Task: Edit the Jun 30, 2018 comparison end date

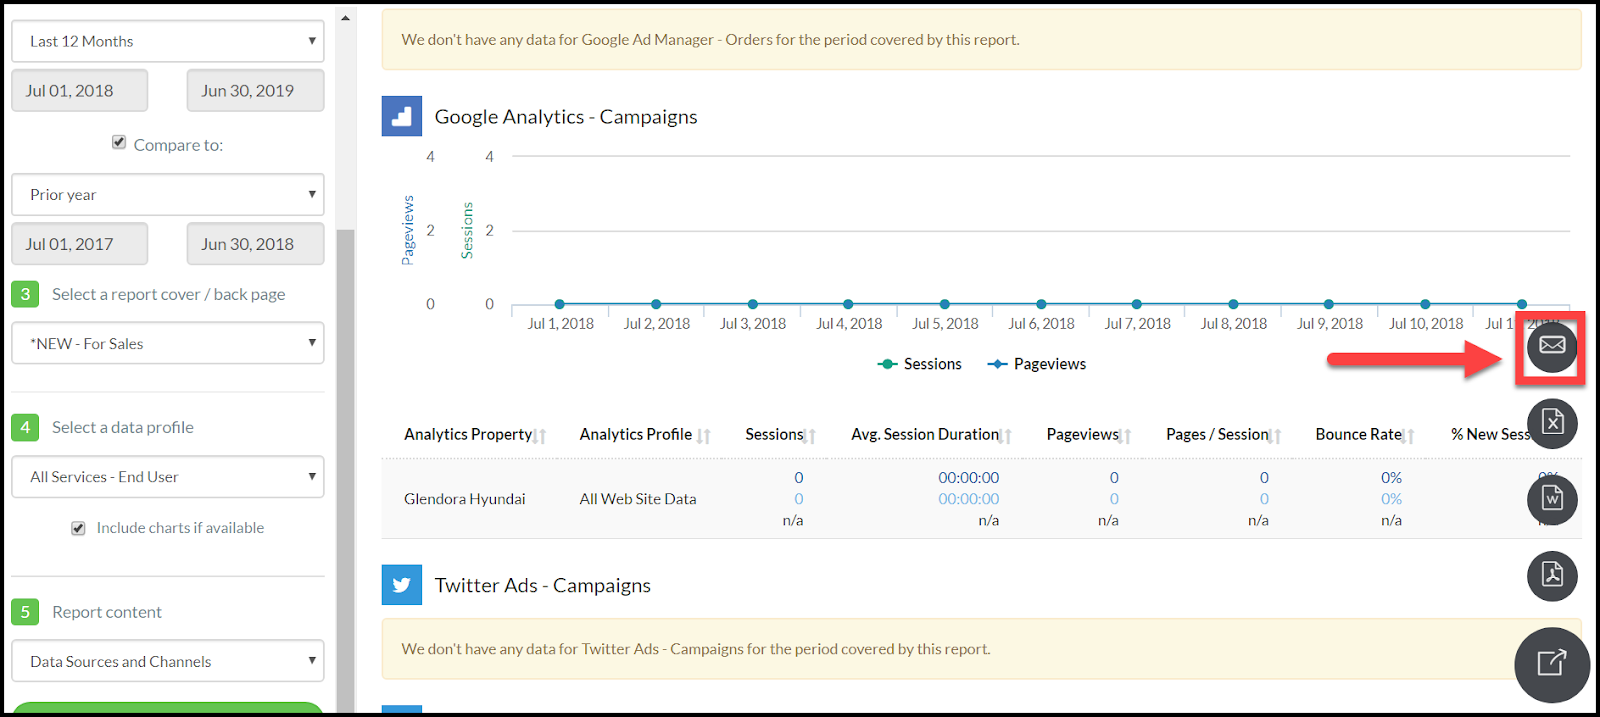Action: click(255, 244)
